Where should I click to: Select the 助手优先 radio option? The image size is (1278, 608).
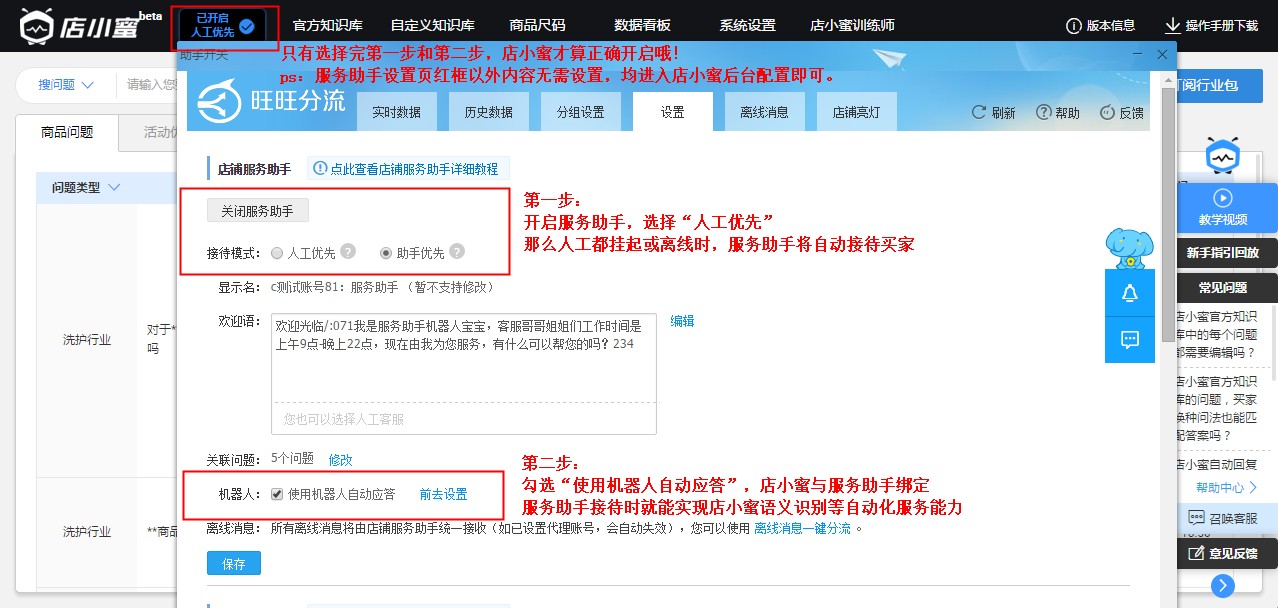(x=386, y=253)
